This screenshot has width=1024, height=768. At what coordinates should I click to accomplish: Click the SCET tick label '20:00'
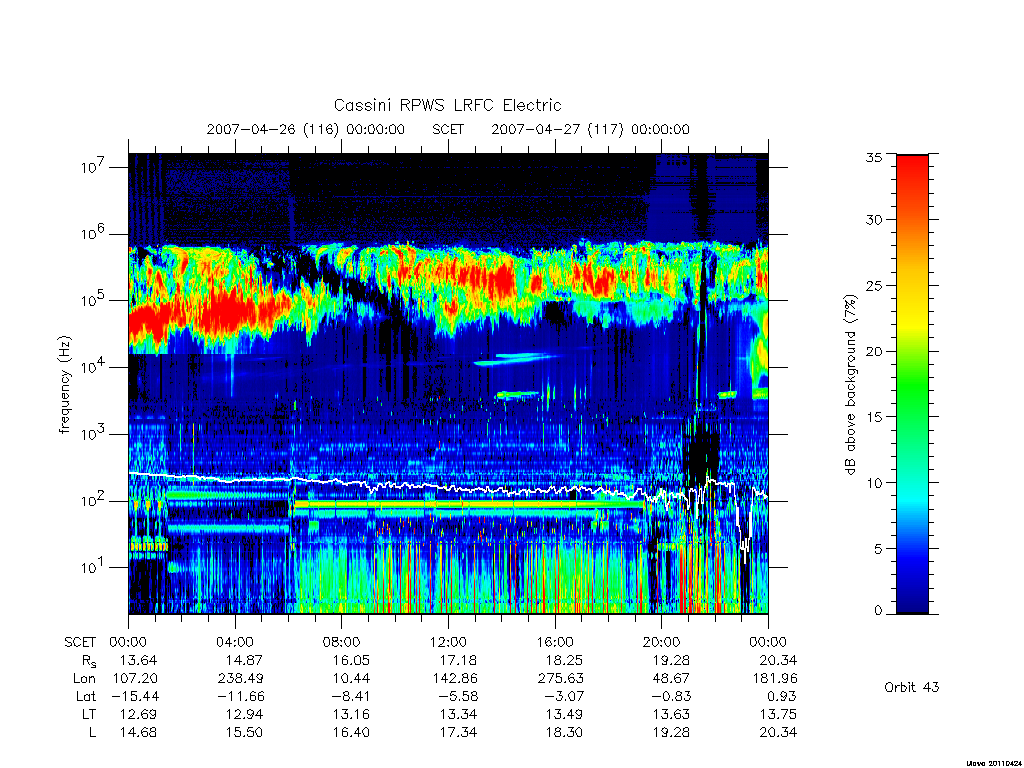click(662, 642)
